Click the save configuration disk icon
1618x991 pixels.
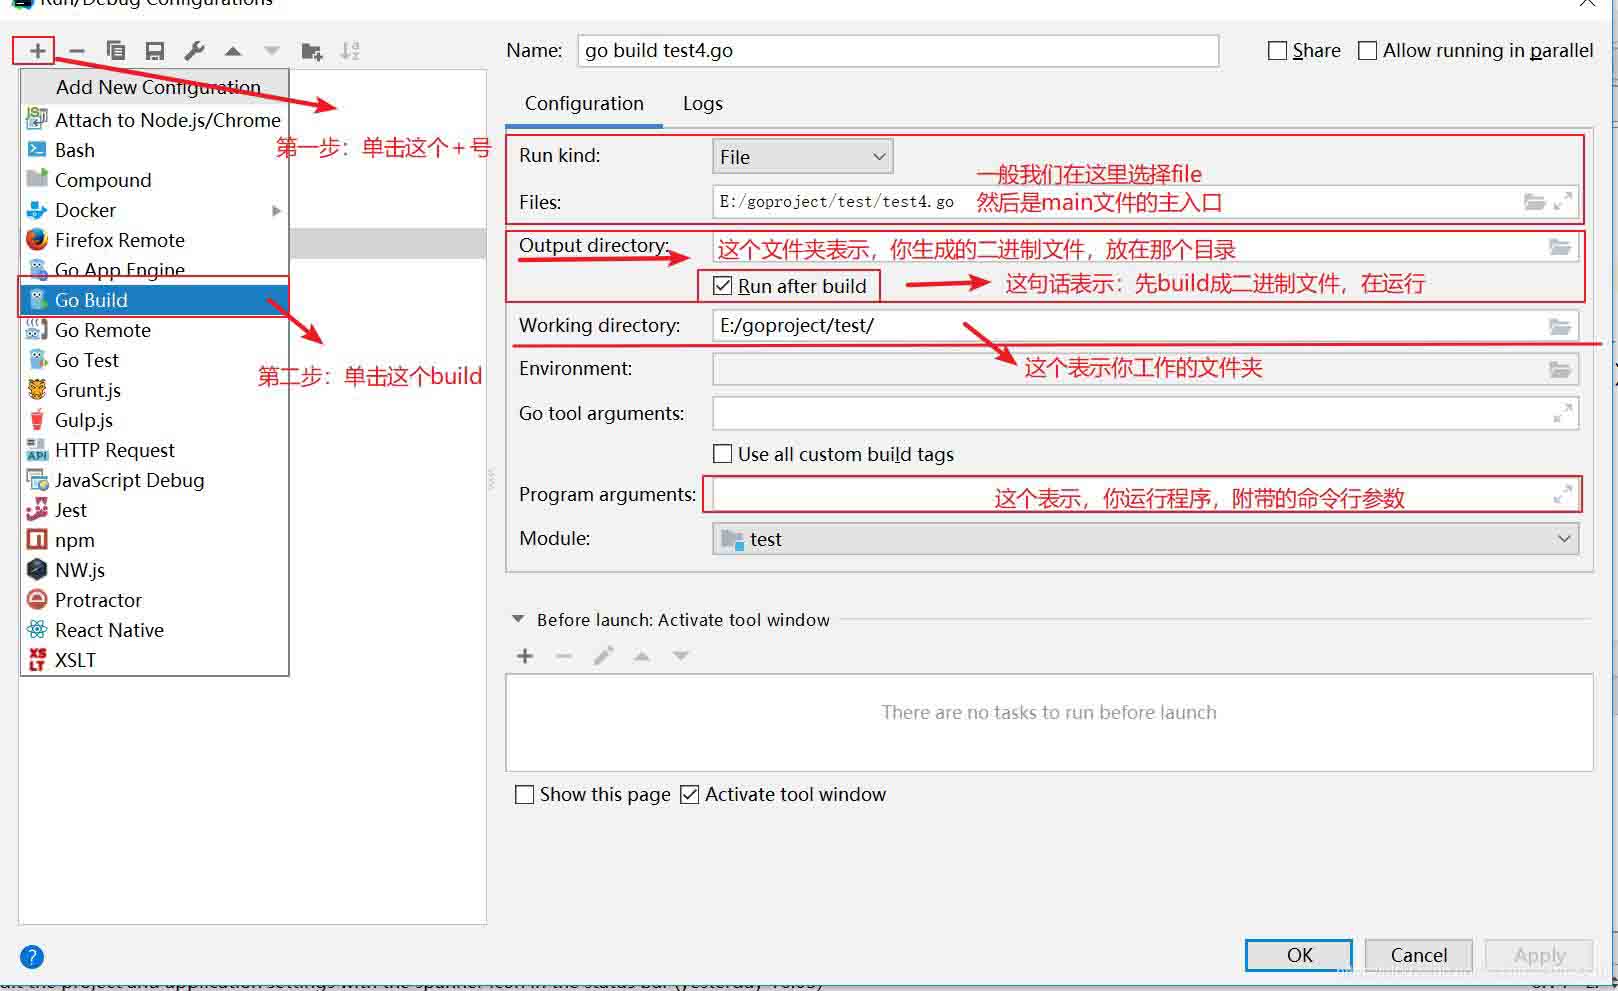155,51
